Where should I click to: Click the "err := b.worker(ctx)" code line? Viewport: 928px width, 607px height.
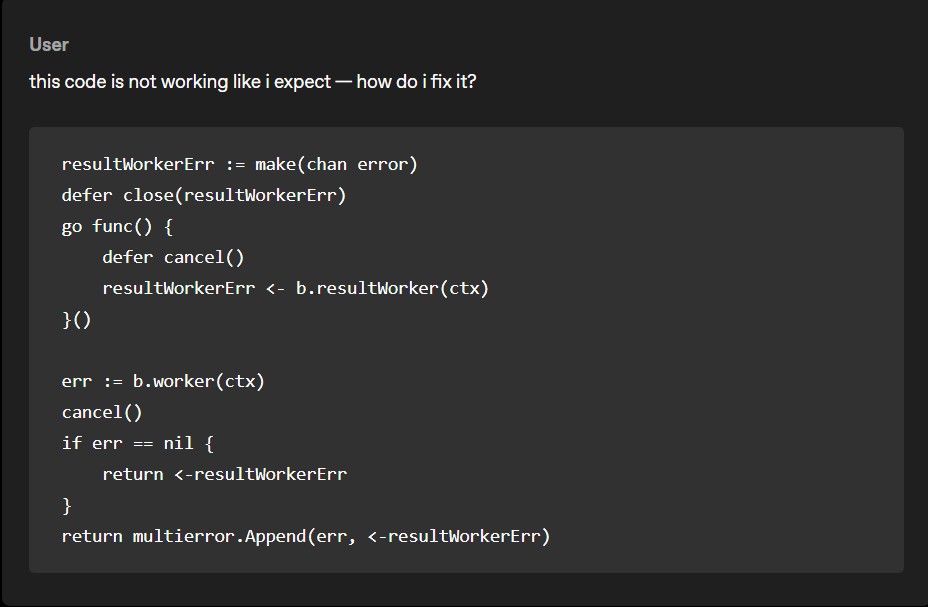point(163,381)
